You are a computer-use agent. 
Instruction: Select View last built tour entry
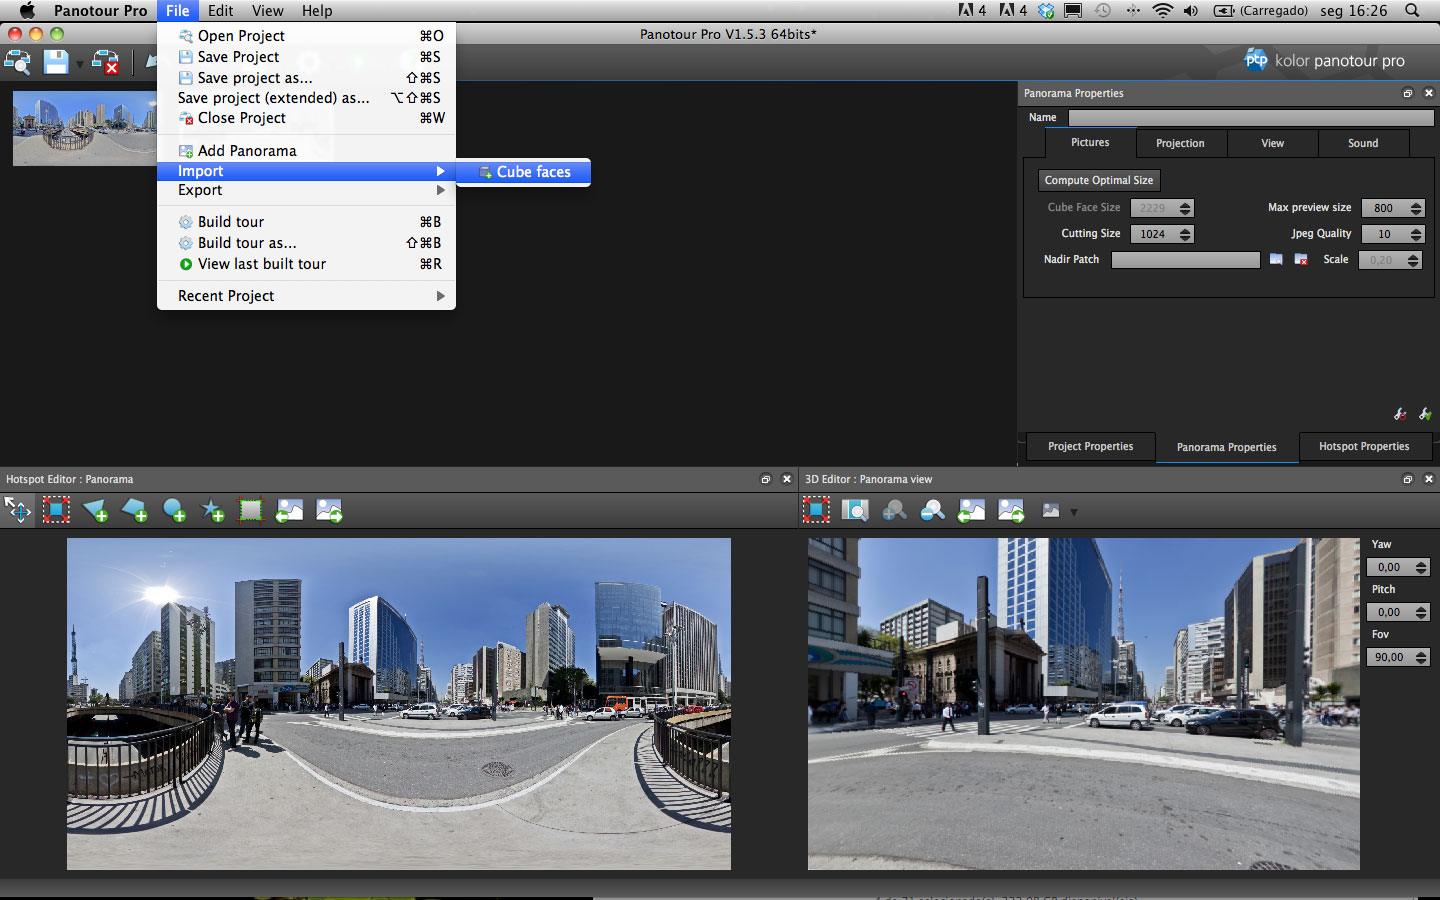(x=306, y=264)
